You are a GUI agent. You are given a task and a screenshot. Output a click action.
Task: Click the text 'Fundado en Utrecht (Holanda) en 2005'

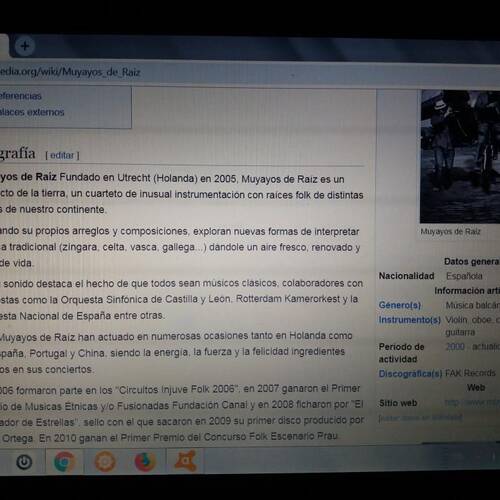click(x=148, y=178)
